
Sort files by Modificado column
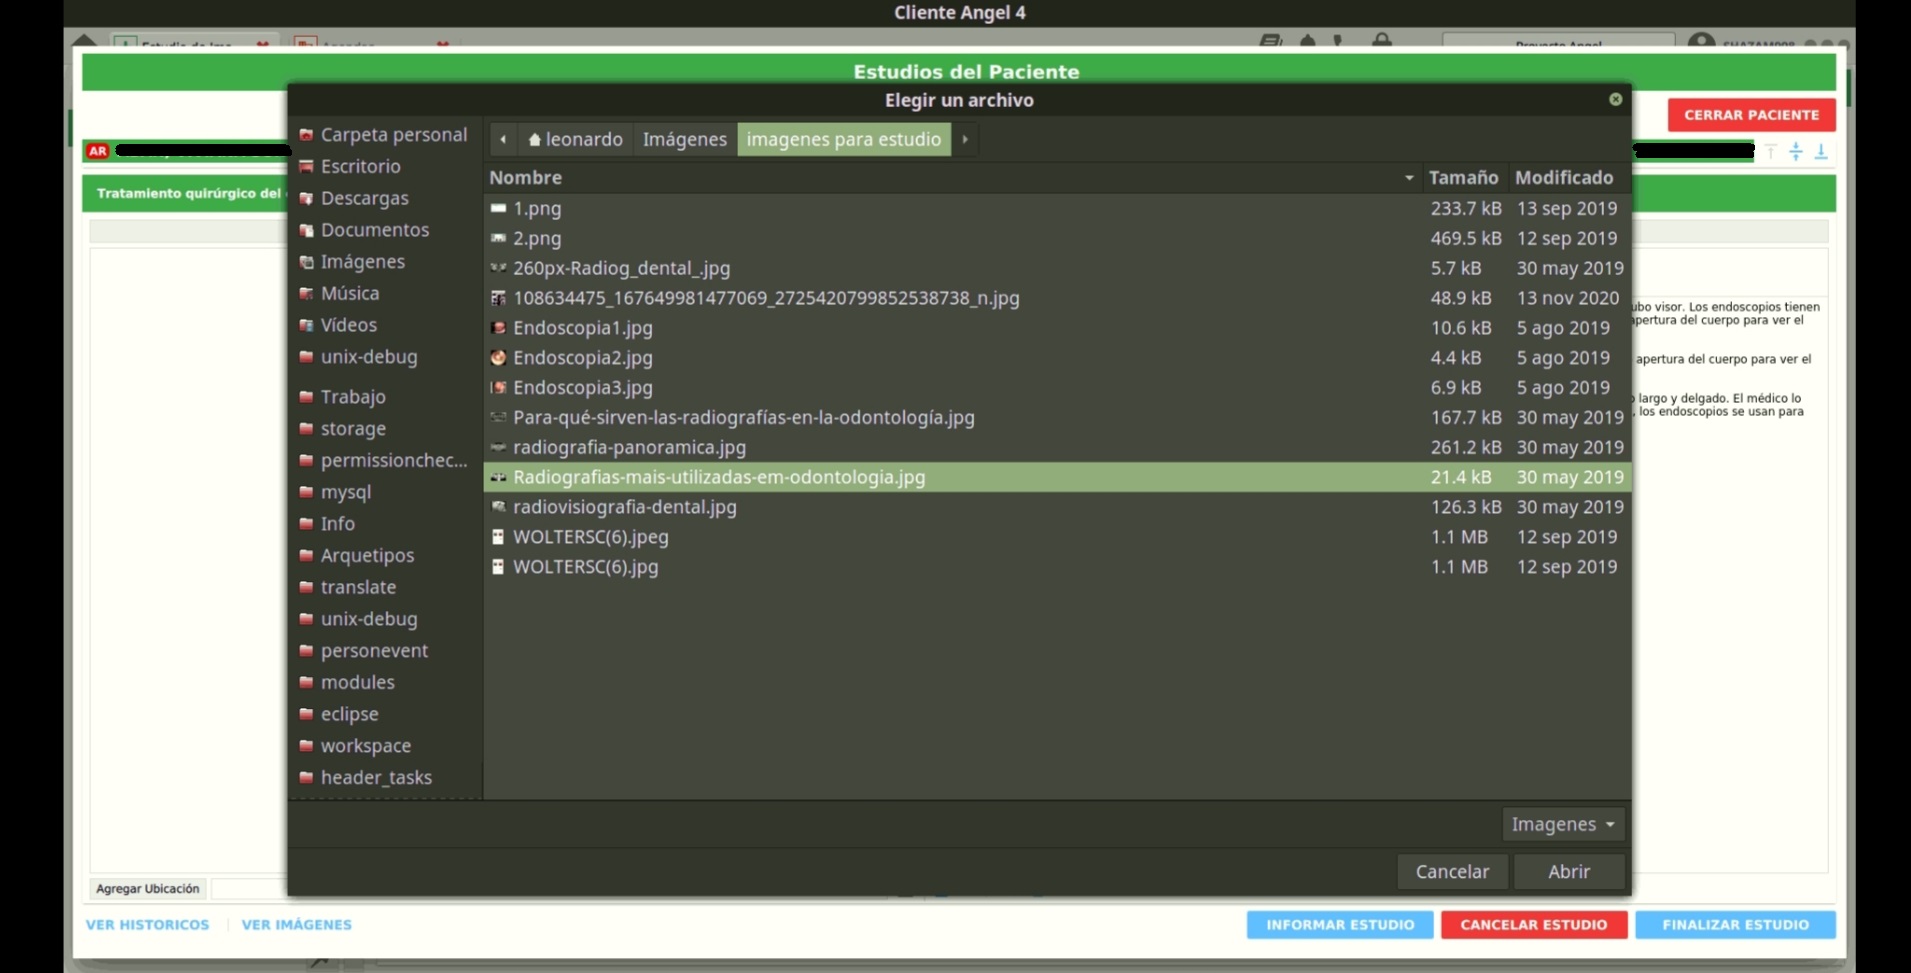tap(1568, 178)
